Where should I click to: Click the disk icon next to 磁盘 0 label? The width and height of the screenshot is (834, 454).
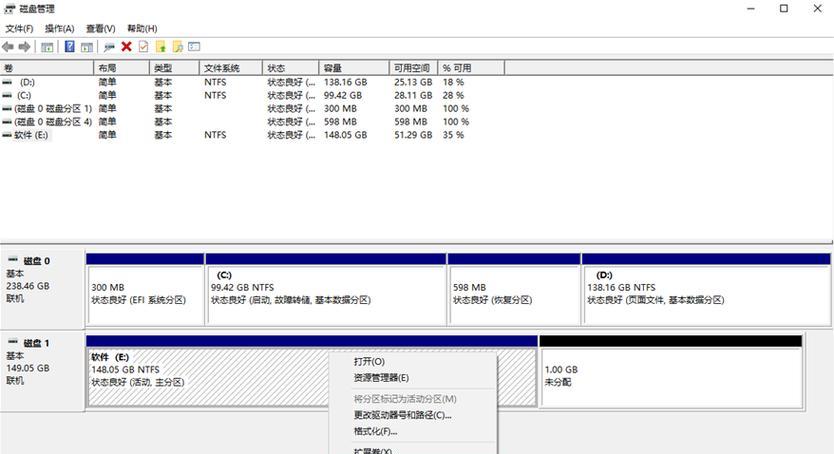(13, 260)
